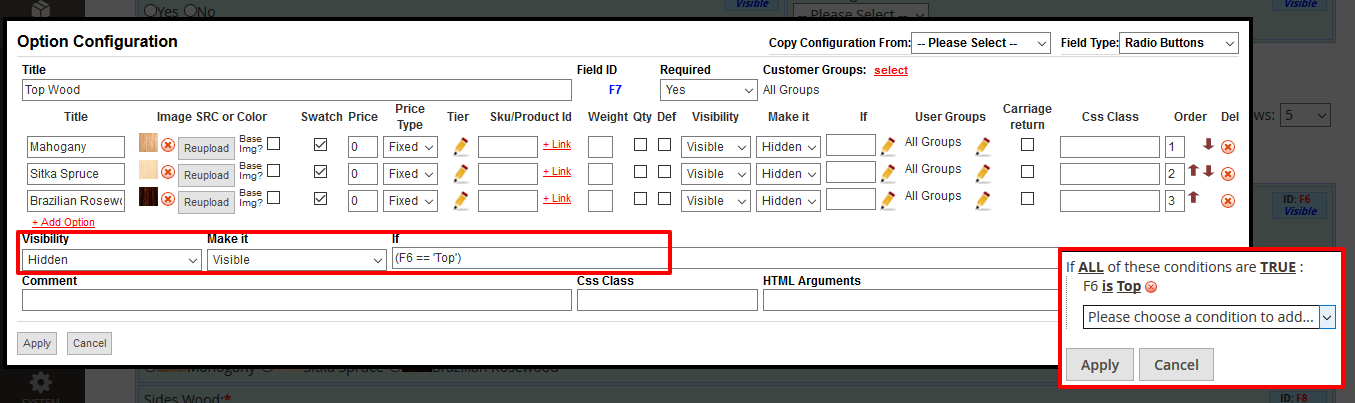
Task: Check Carriage return for Brazilian Rosewood row
Action: (x=1027, y=199)
